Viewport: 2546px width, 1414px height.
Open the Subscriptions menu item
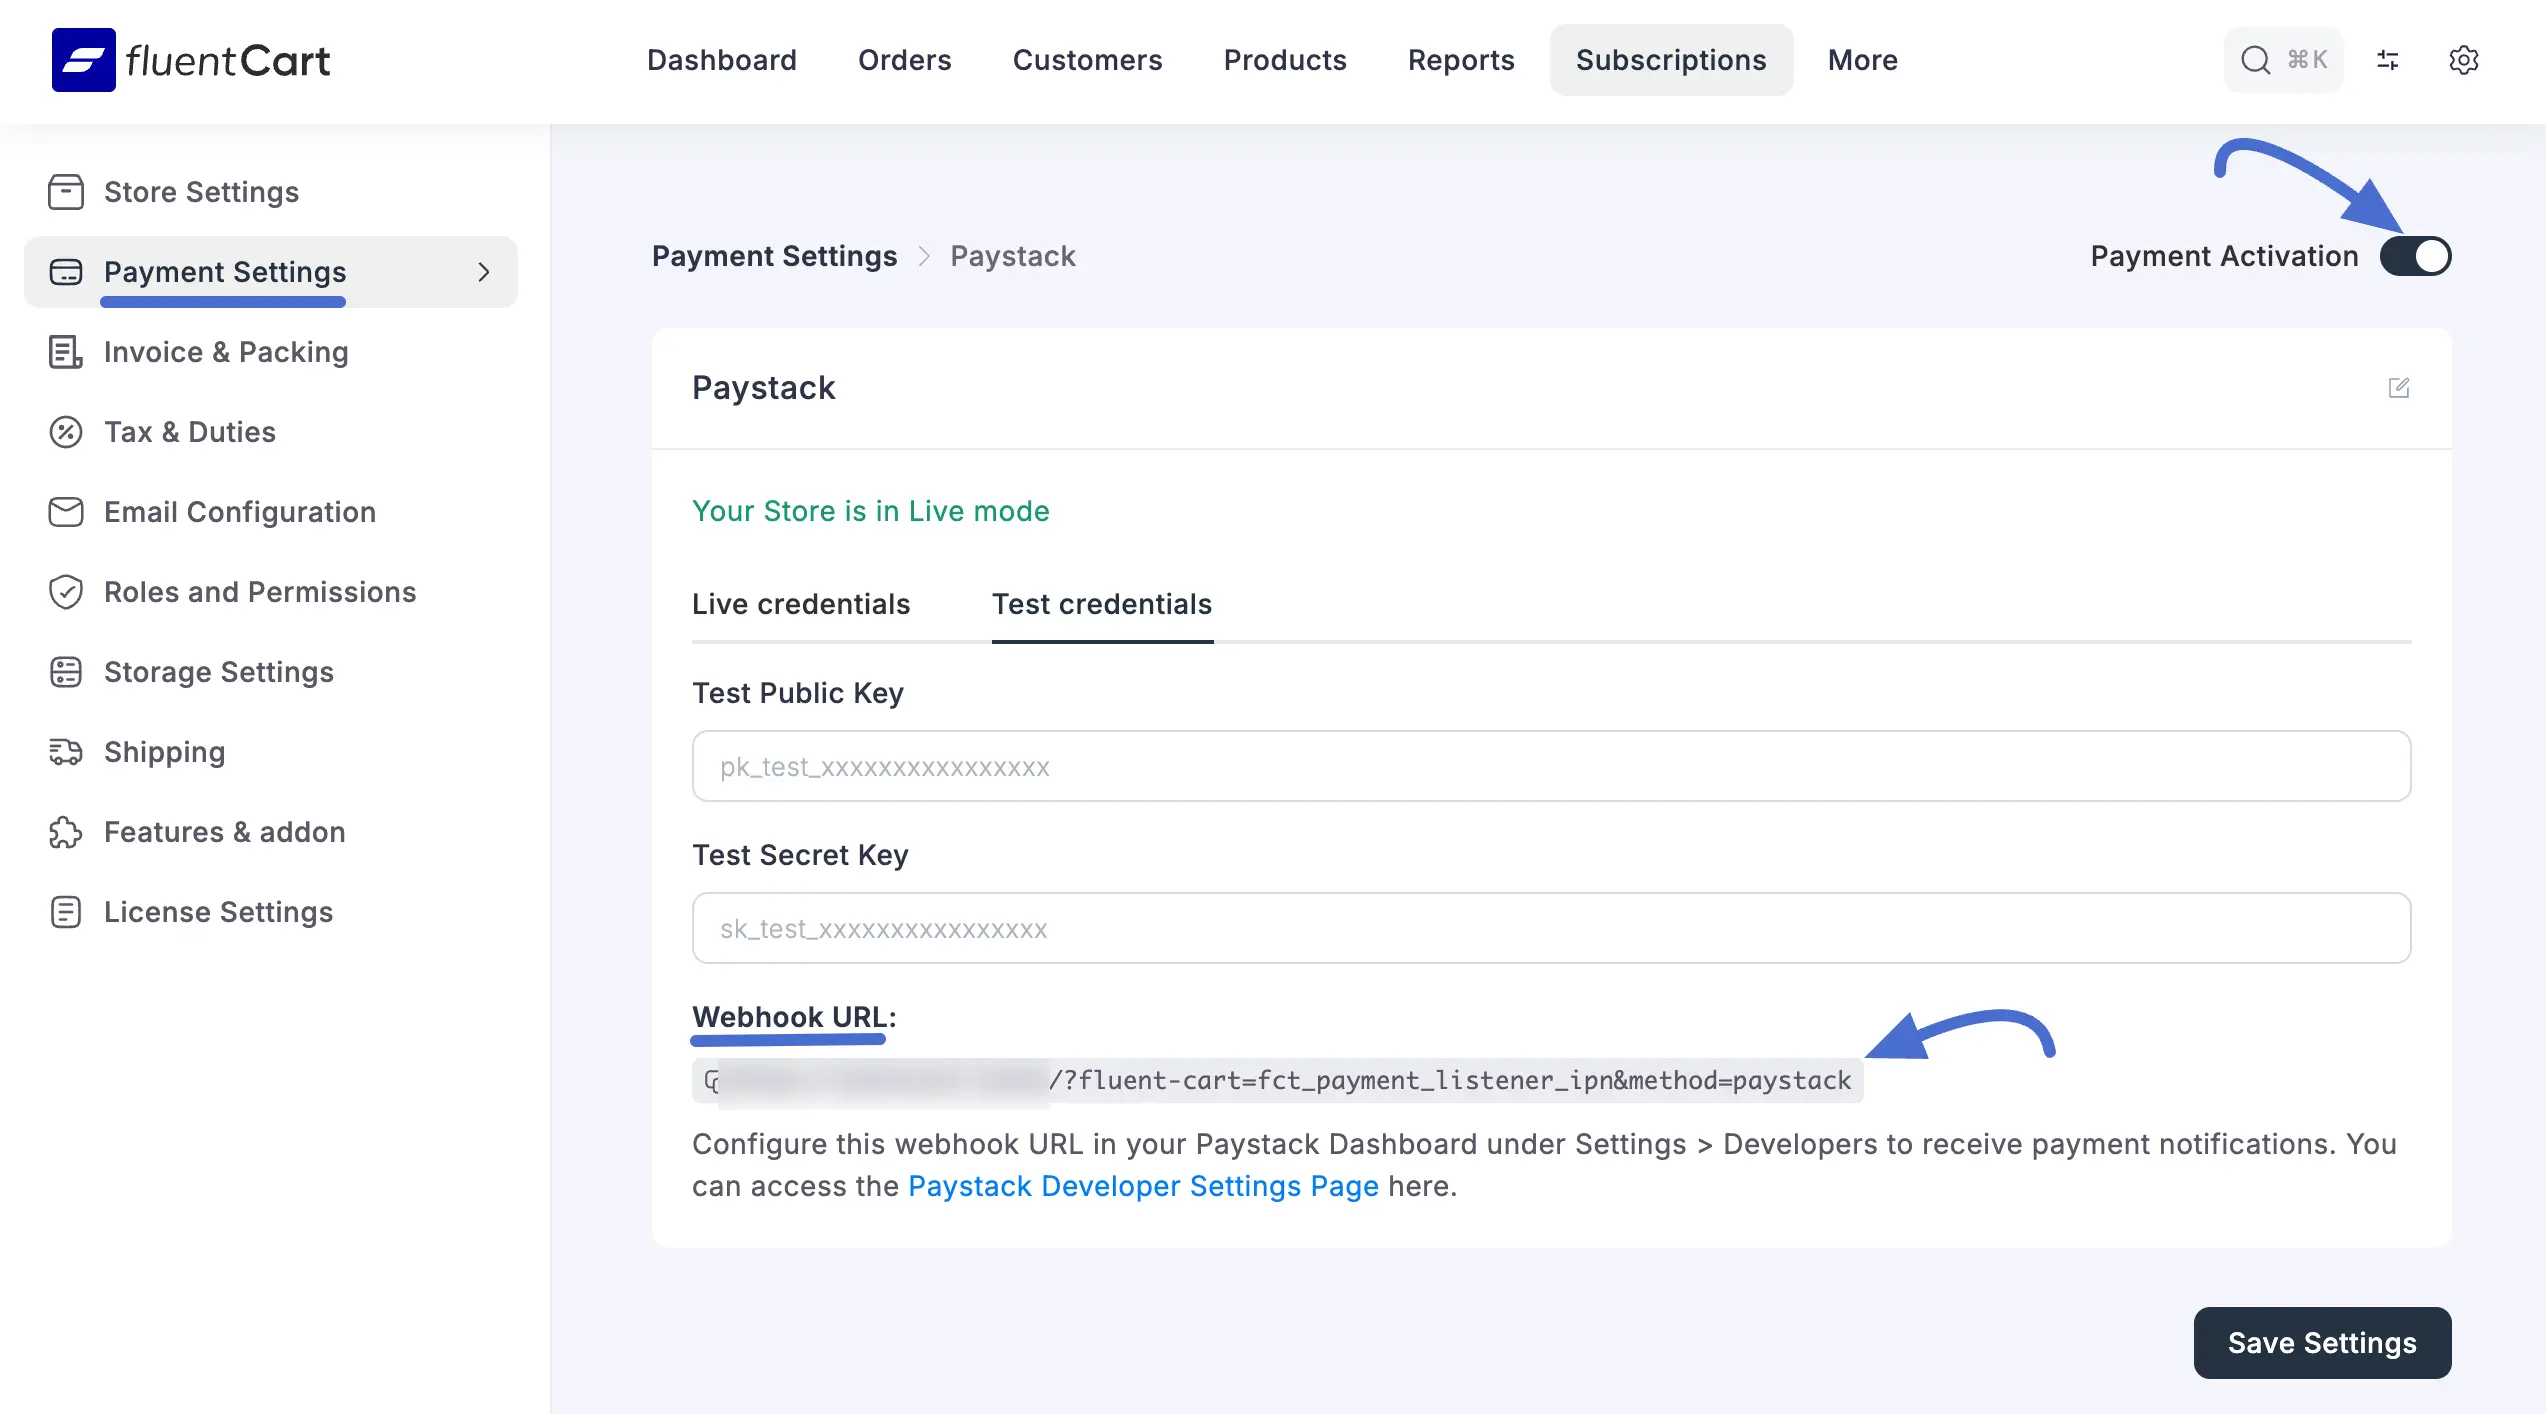tap(1671, 60)
